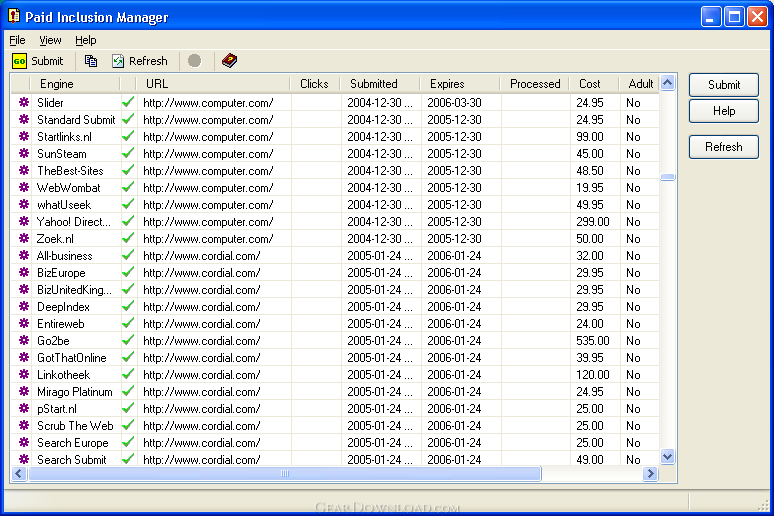Click the horizontal scrollbar right arrow
The image size is (774, 516).
point(650,474)
